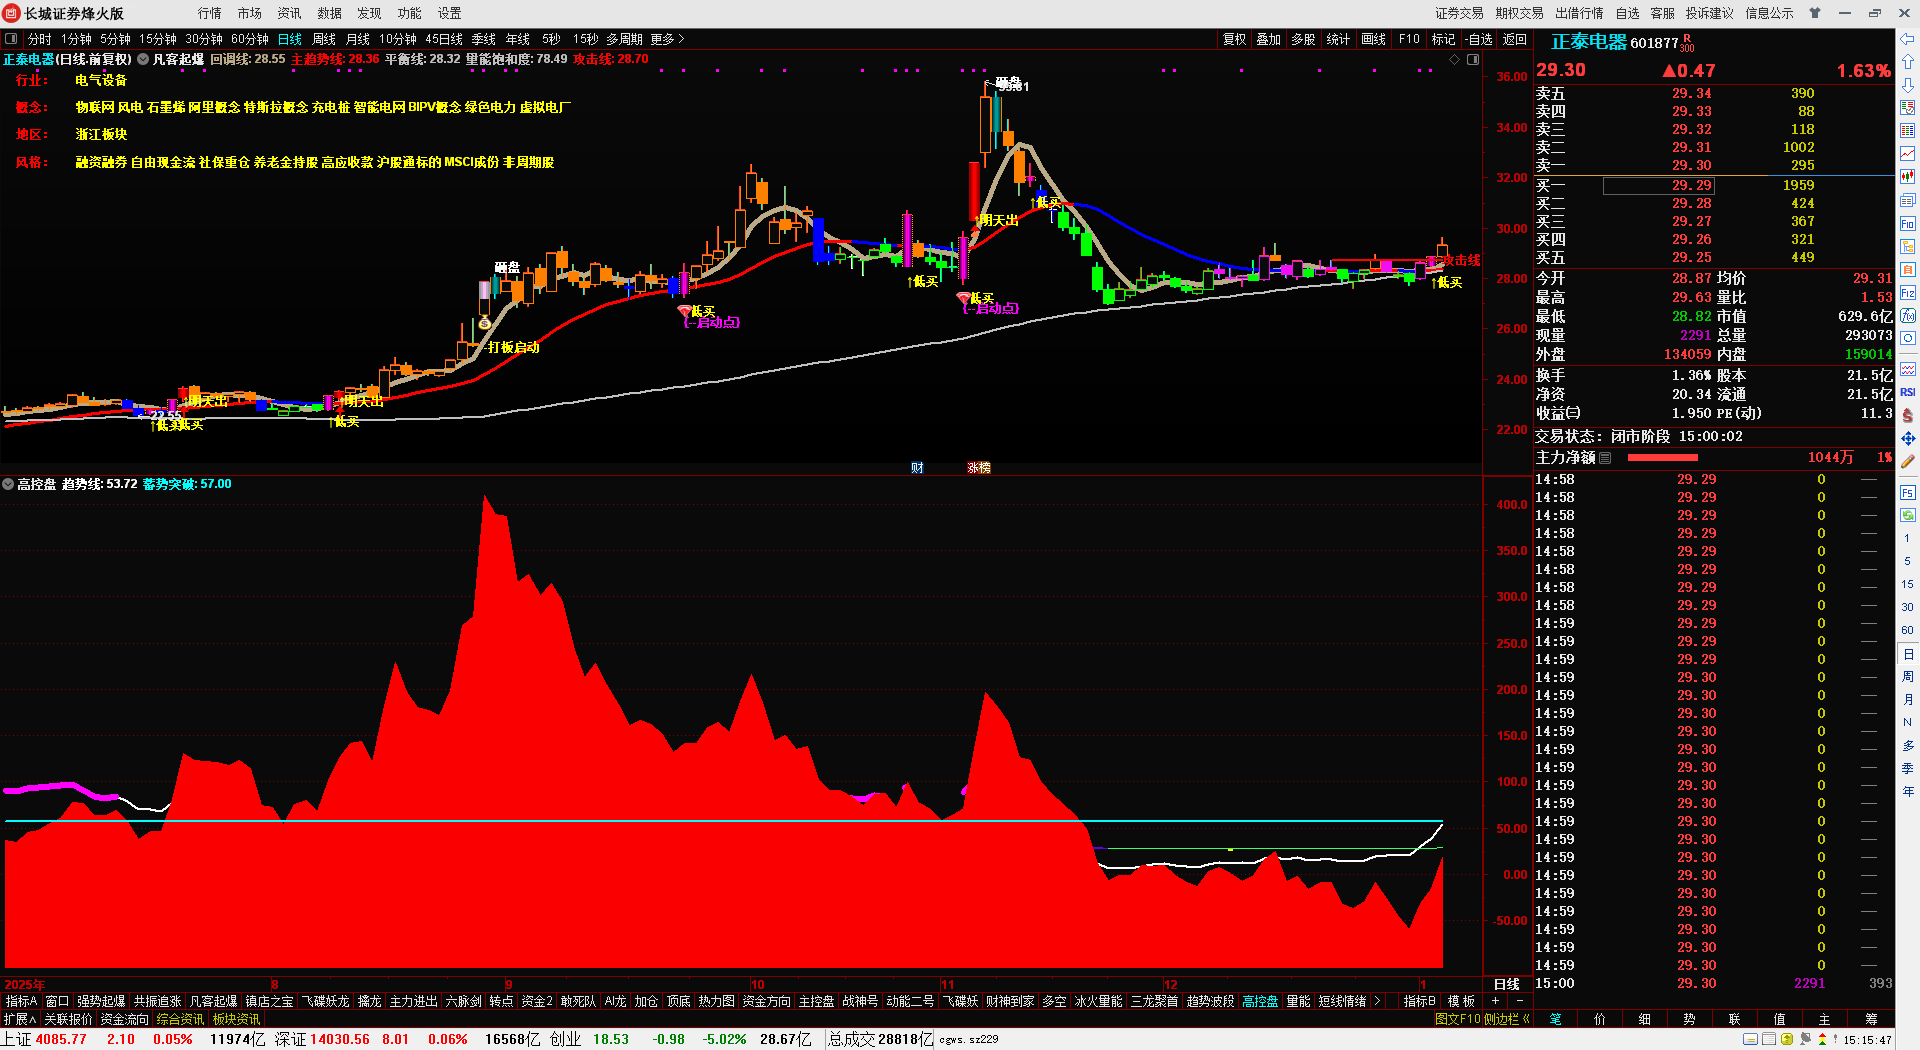1920x1050 pixels.
Task: Click the circle icon in right sidebar
Action: [1908, 339]
